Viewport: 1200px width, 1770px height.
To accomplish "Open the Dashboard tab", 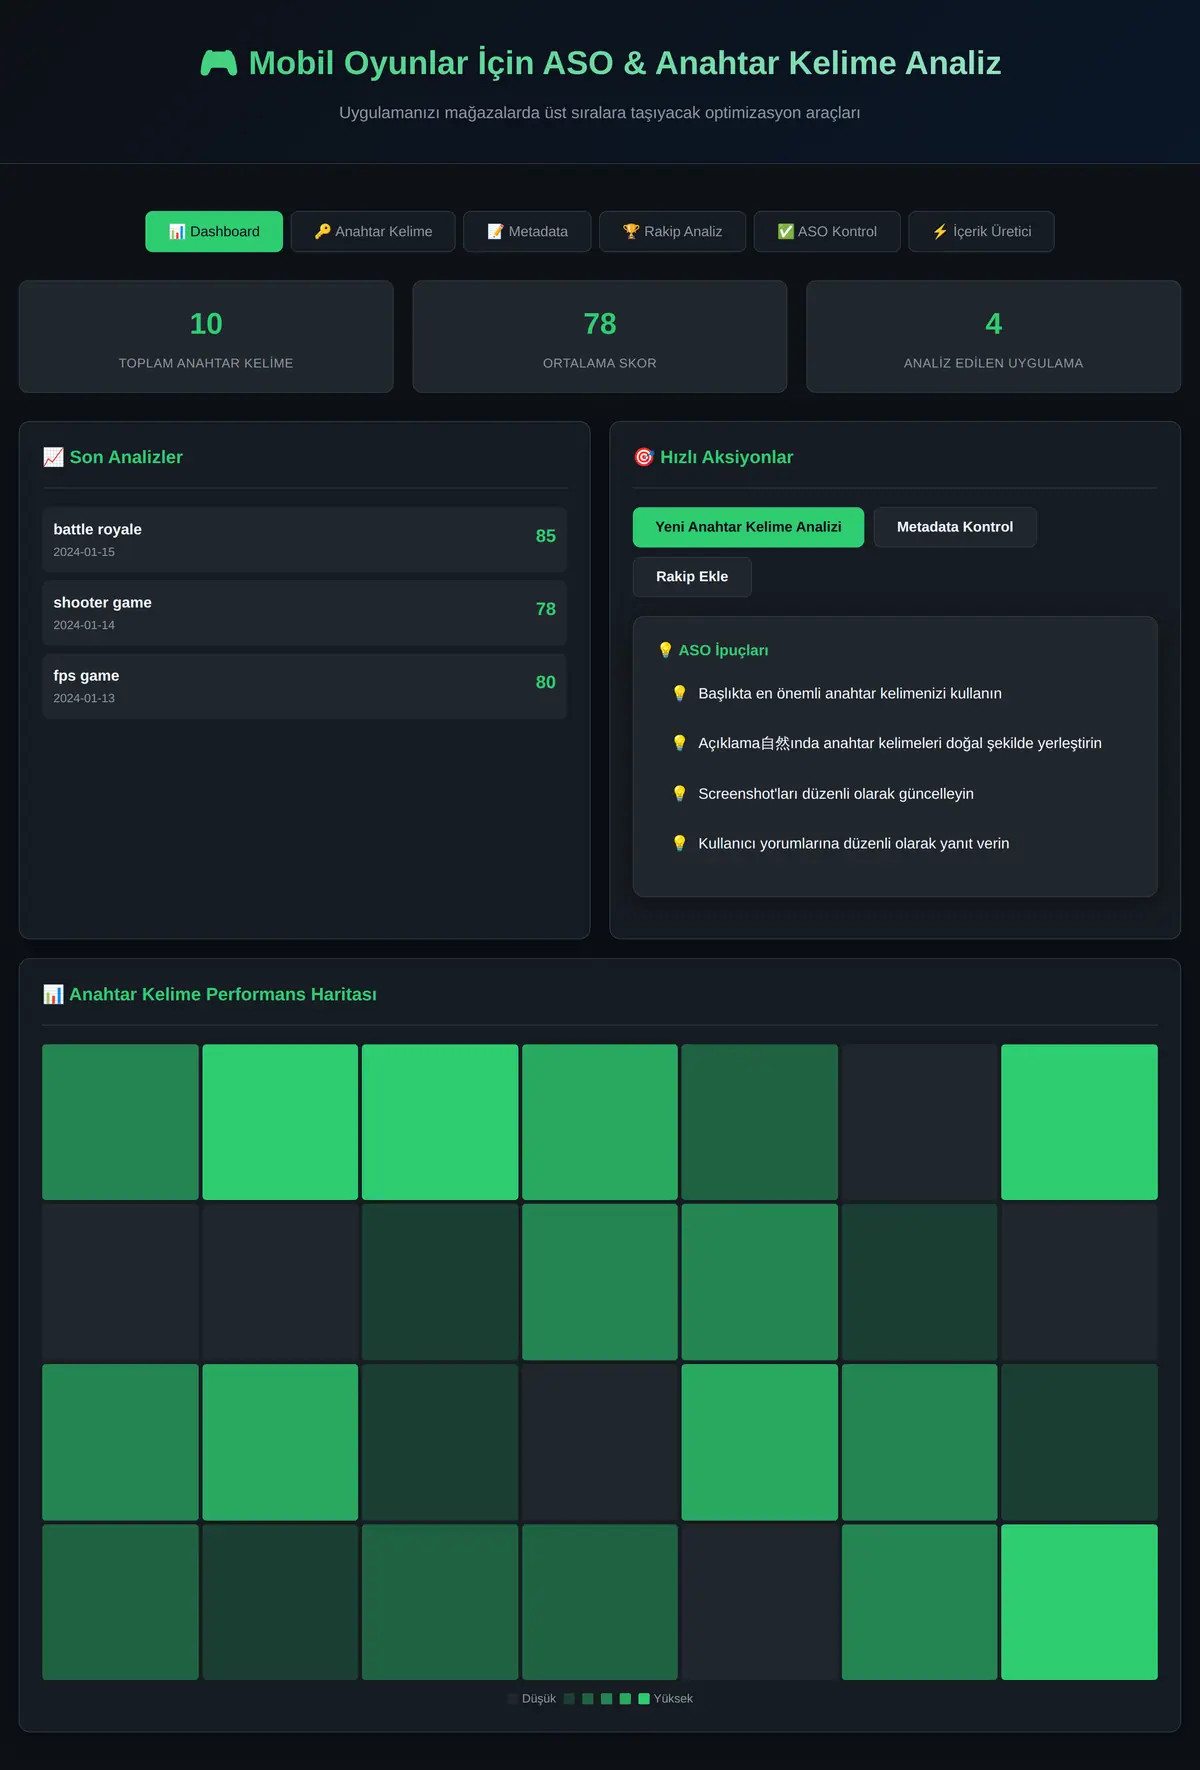I will point(214,231).
